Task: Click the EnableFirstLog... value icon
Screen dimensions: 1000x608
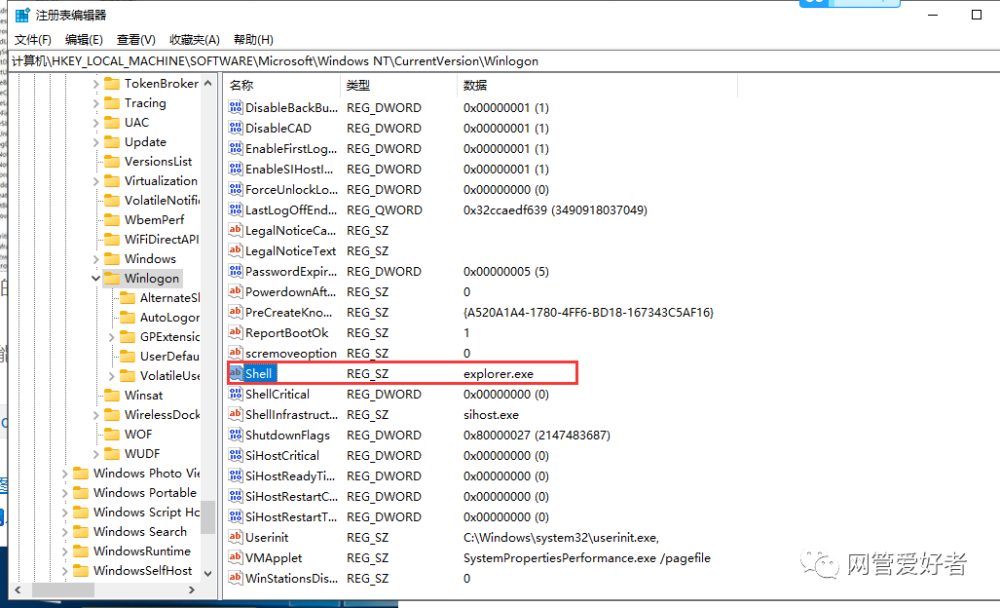Action: (x=235, y=148)
